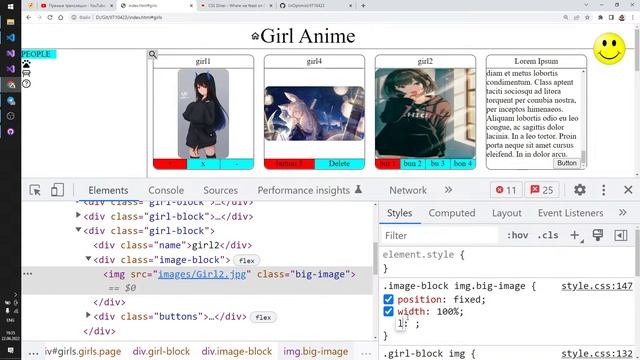Open DevTools settings gear
The image size is (640, 360).
point(580,190)
